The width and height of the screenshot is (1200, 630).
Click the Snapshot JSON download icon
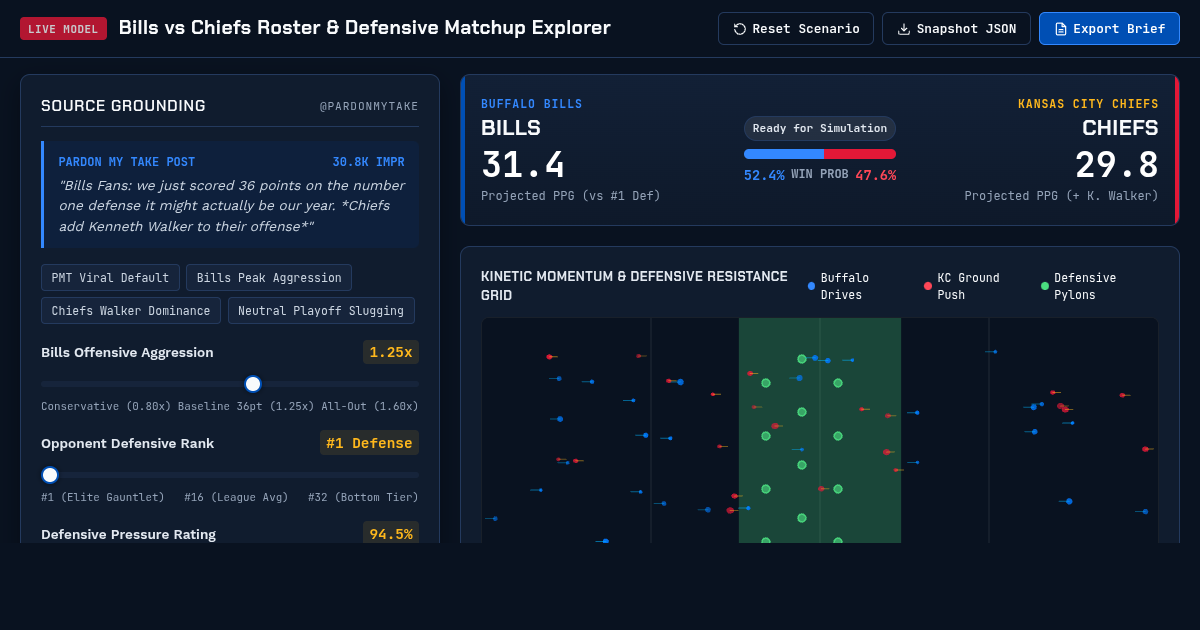pos(904,29)
